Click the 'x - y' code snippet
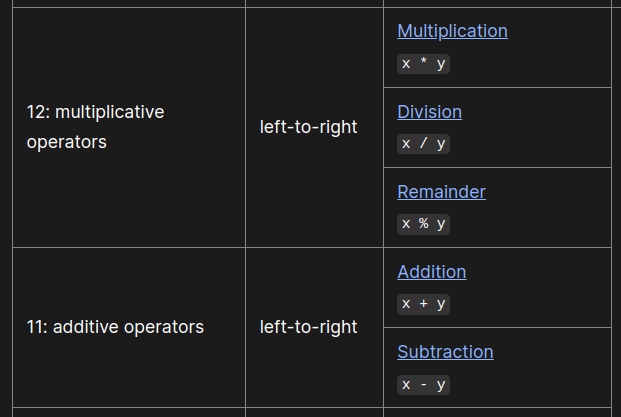Screen dimensions: 621x417 click(423, 384)
